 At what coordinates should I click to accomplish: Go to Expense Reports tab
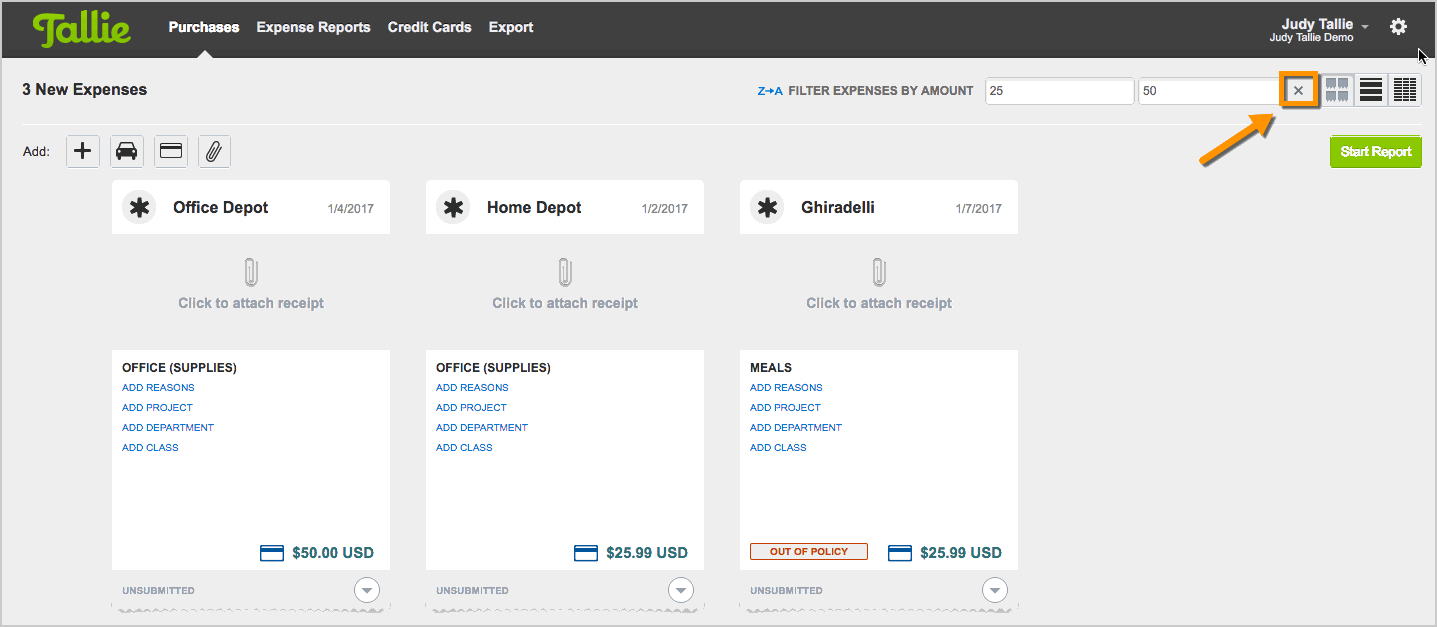pyautogui.click(x=313, y=27)
